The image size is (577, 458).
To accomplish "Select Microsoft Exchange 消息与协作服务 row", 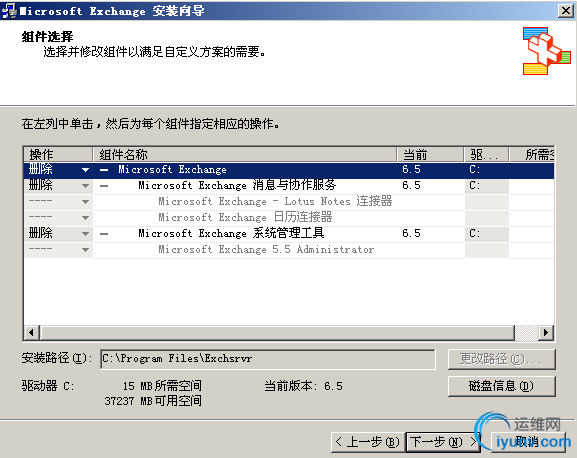I will click(289, 186).
